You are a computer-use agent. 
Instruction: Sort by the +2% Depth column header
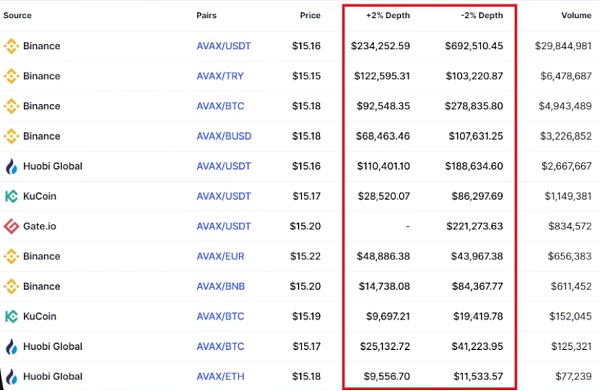pos(388,15)
